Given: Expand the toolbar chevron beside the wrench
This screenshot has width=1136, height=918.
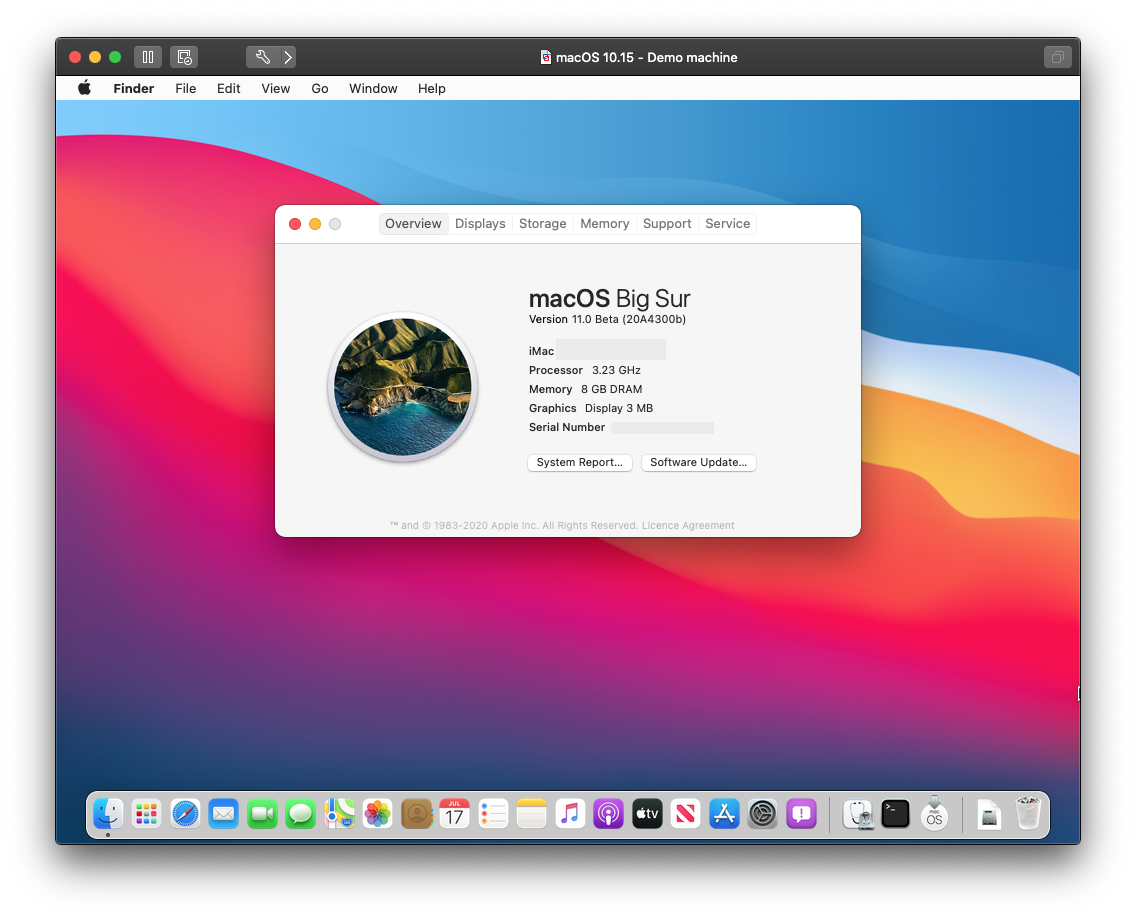Looking at the screenshot, I should point(288,57).
